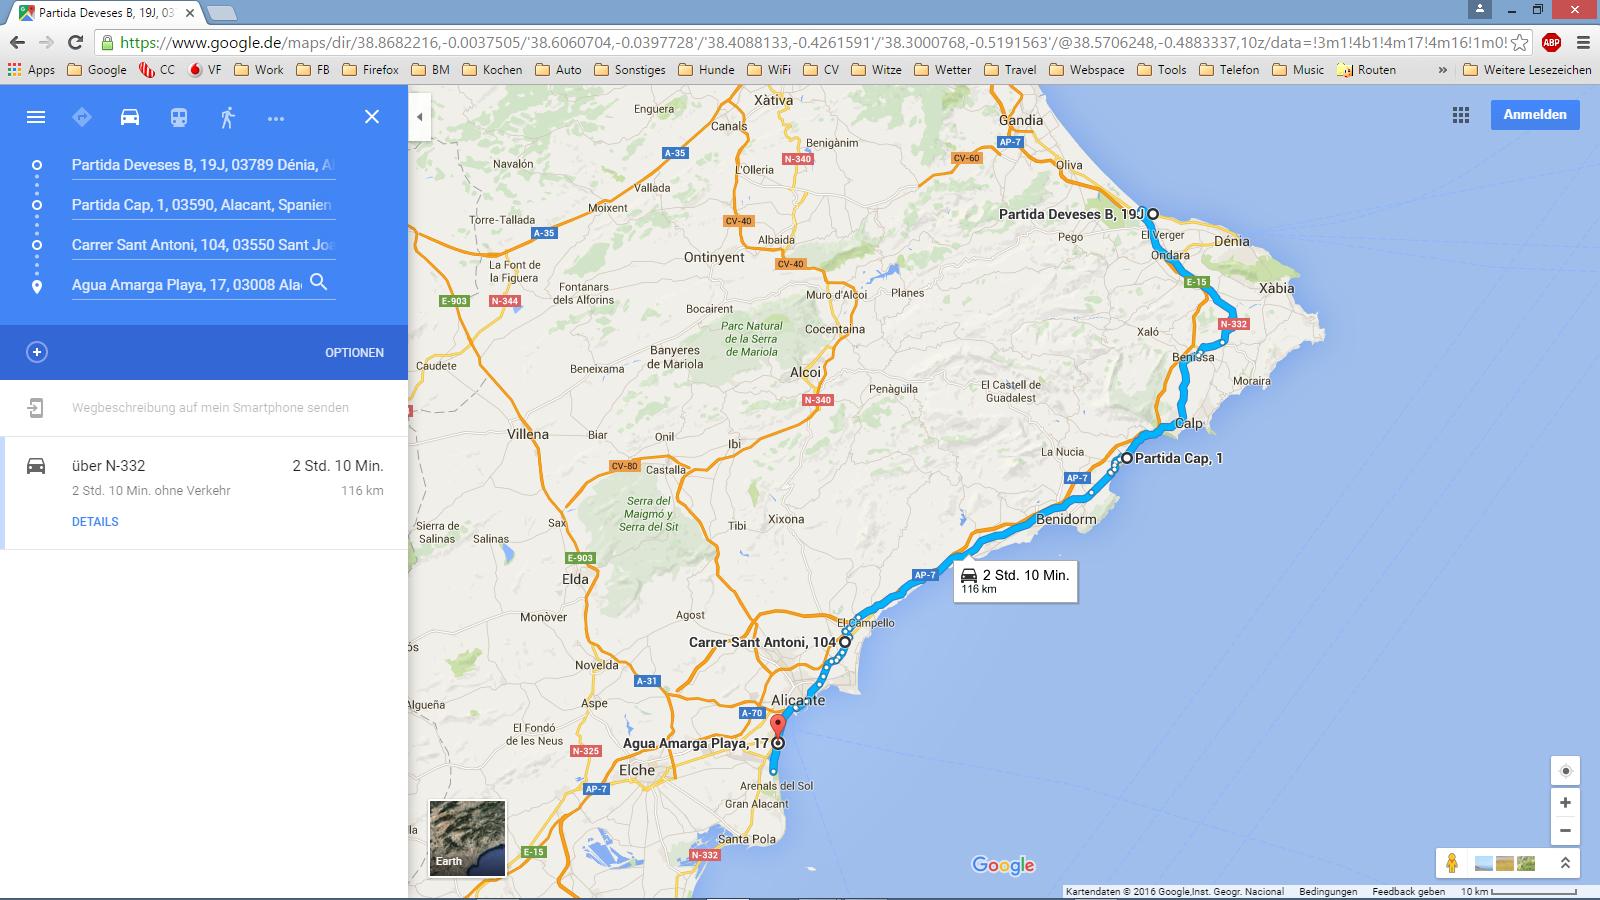Open route DETAILS link
The image size is (1600, 900).
coord(95,522)
